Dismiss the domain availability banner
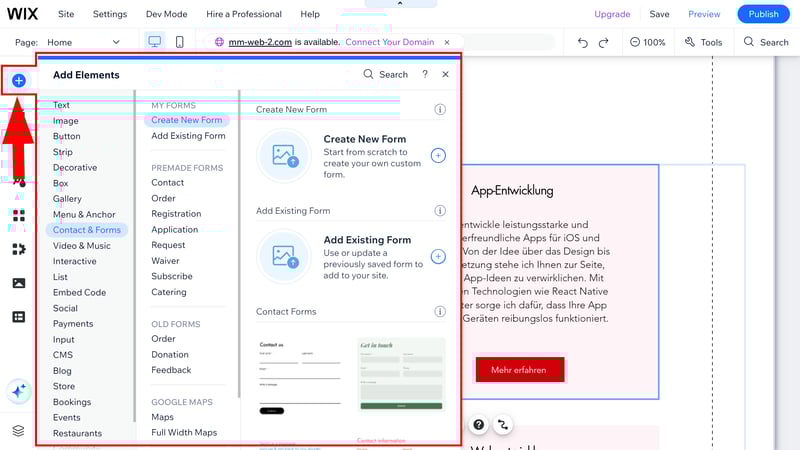Screen dimensions: 800x450 pos(447,42)
